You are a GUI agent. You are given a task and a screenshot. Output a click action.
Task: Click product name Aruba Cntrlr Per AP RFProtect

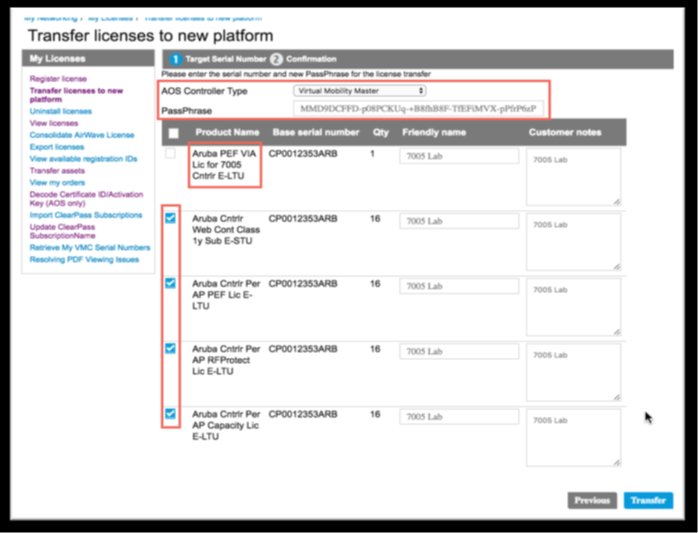(226, 360)
